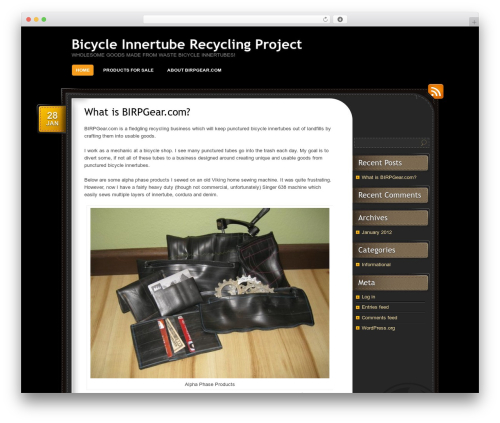This screenshot has width=500, height=423.
Task: Visit the WordPress.org link
Action: [x=378, y=328]
